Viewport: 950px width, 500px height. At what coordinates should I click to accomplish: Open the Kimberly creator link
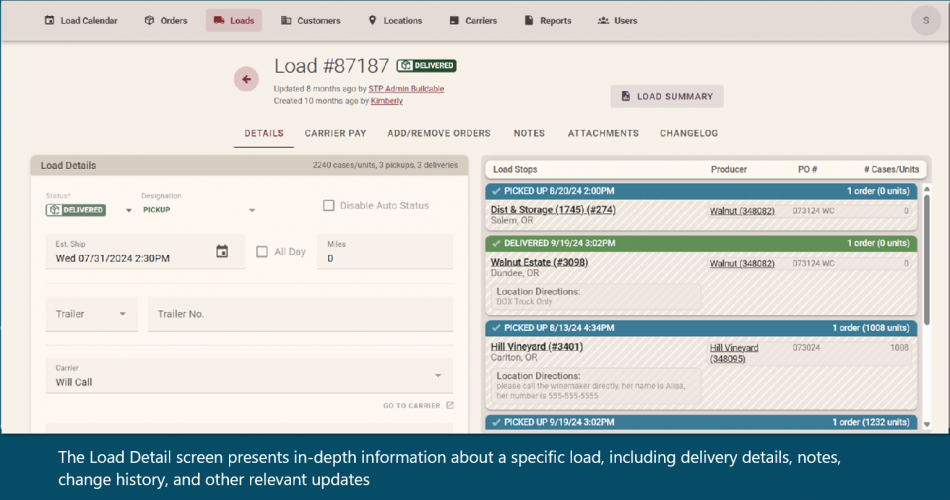tap(387, 101)
